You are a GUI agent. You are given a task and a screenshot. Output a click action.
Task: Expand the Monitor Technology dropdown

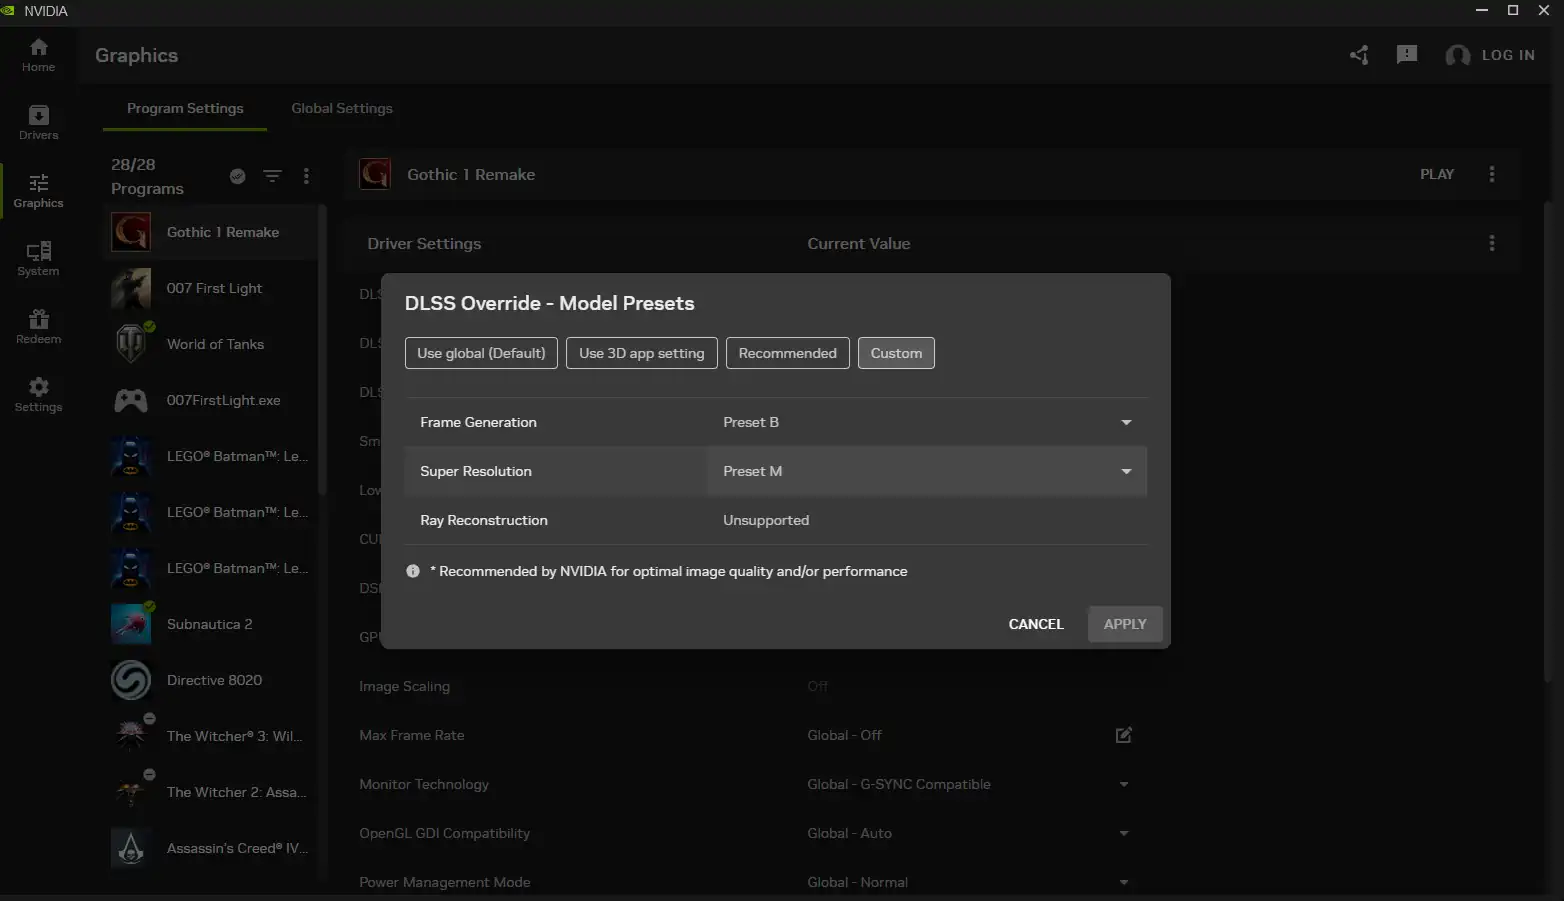pyautogui.click(x=1124, y=784)
